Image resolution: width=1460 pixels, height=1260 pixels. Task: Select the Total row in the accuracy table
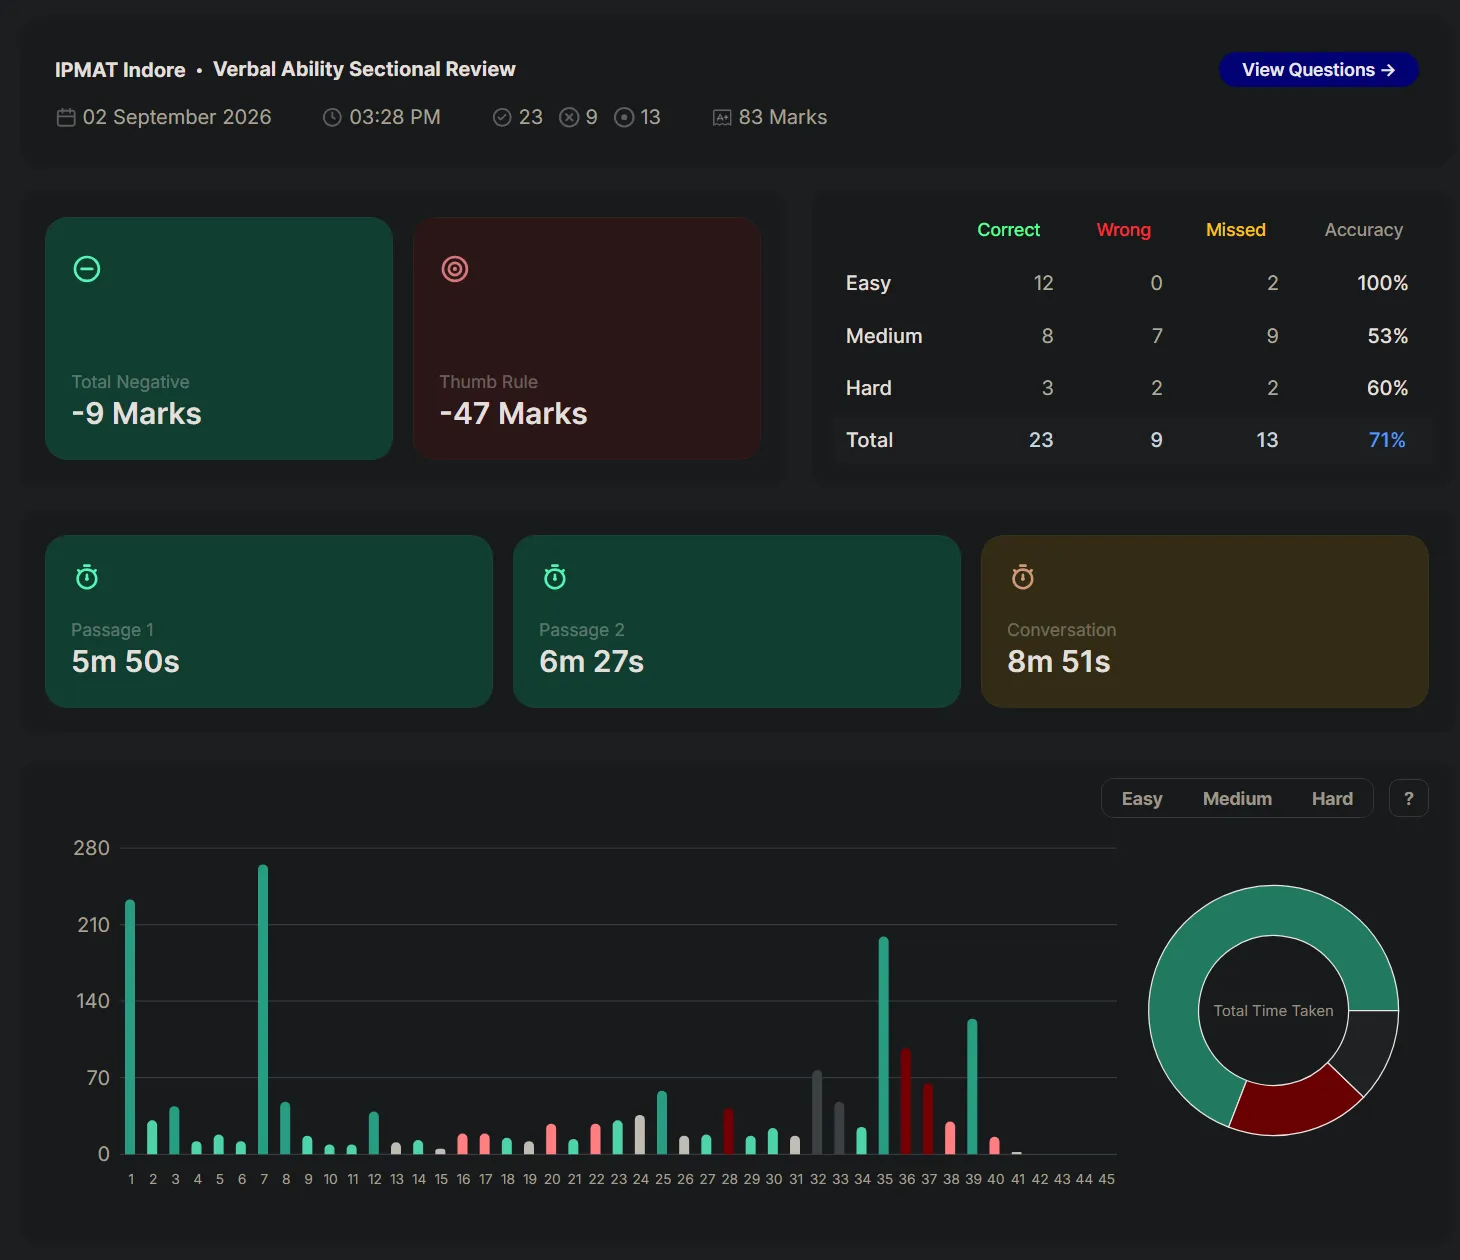tap(1133, 440)
